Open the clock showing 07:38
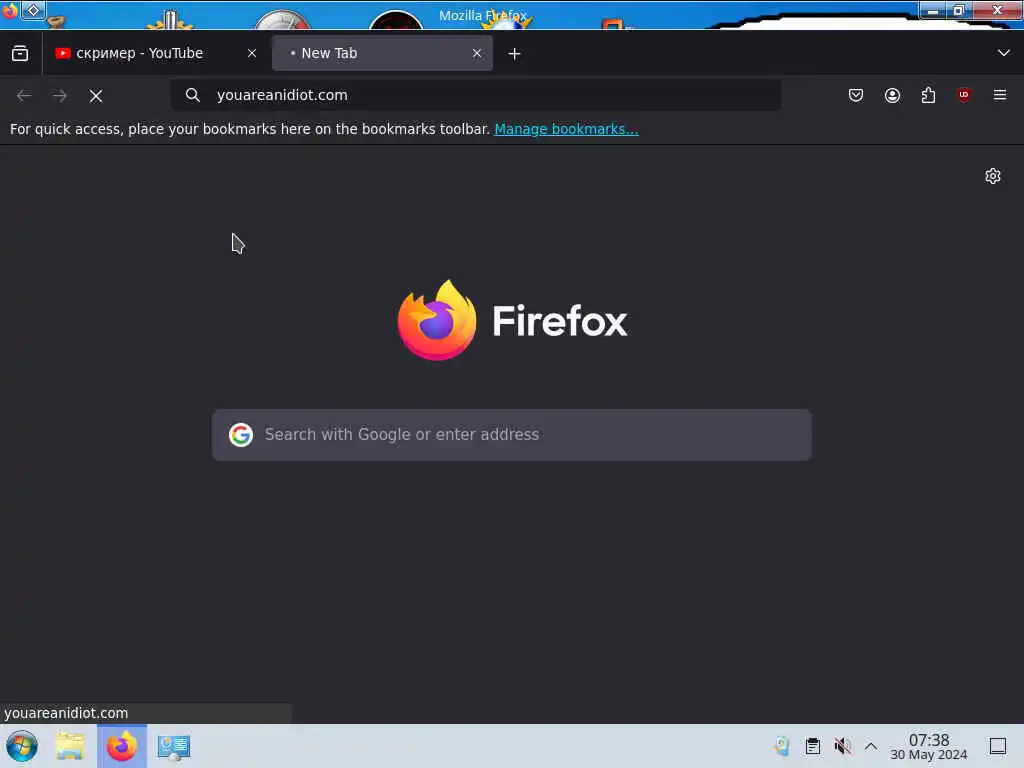The height and width of the screenshot is (768, 1024). pos(929,746)
